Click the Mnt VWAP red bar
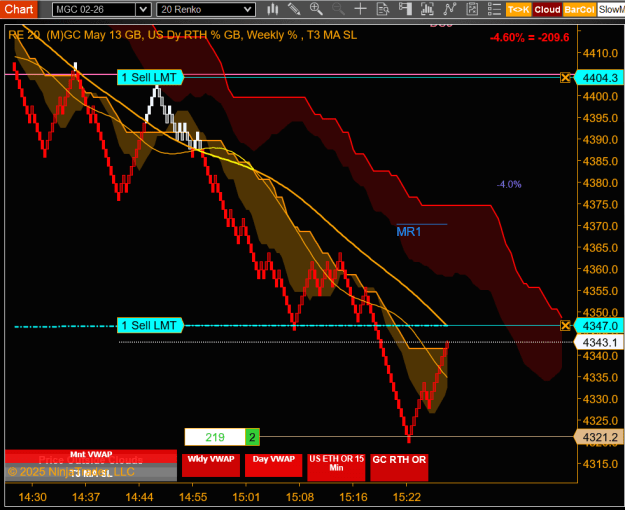 click(91, 456)
